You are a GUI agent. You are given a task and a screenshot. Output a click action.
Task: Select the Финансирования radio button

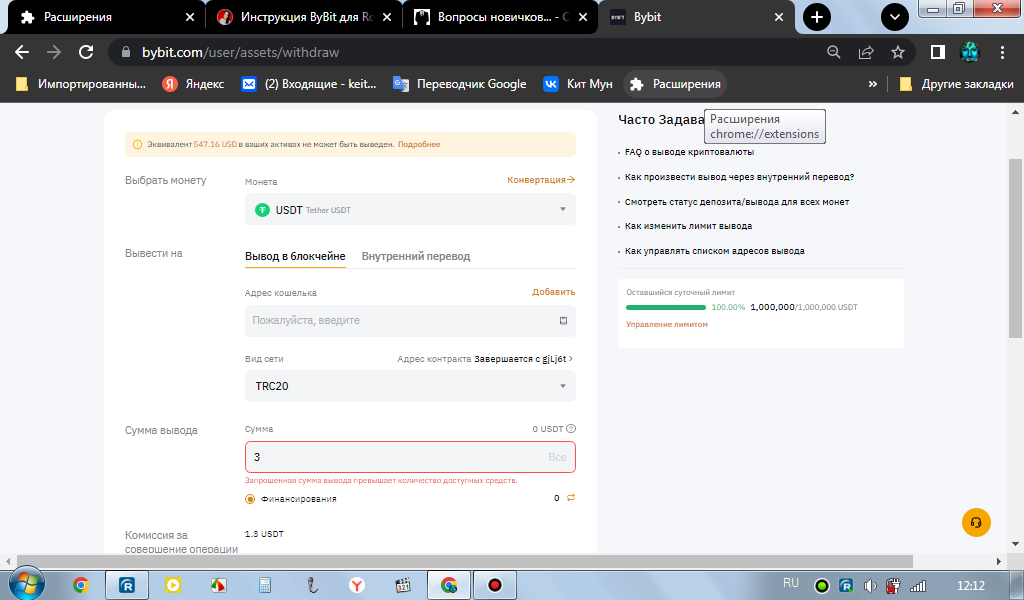(x=250, y=499)
